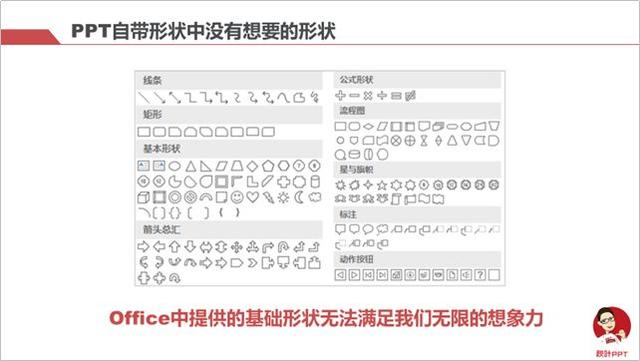Choose the rectangular callout shape

pyautogui.click(x=340, y=230)
